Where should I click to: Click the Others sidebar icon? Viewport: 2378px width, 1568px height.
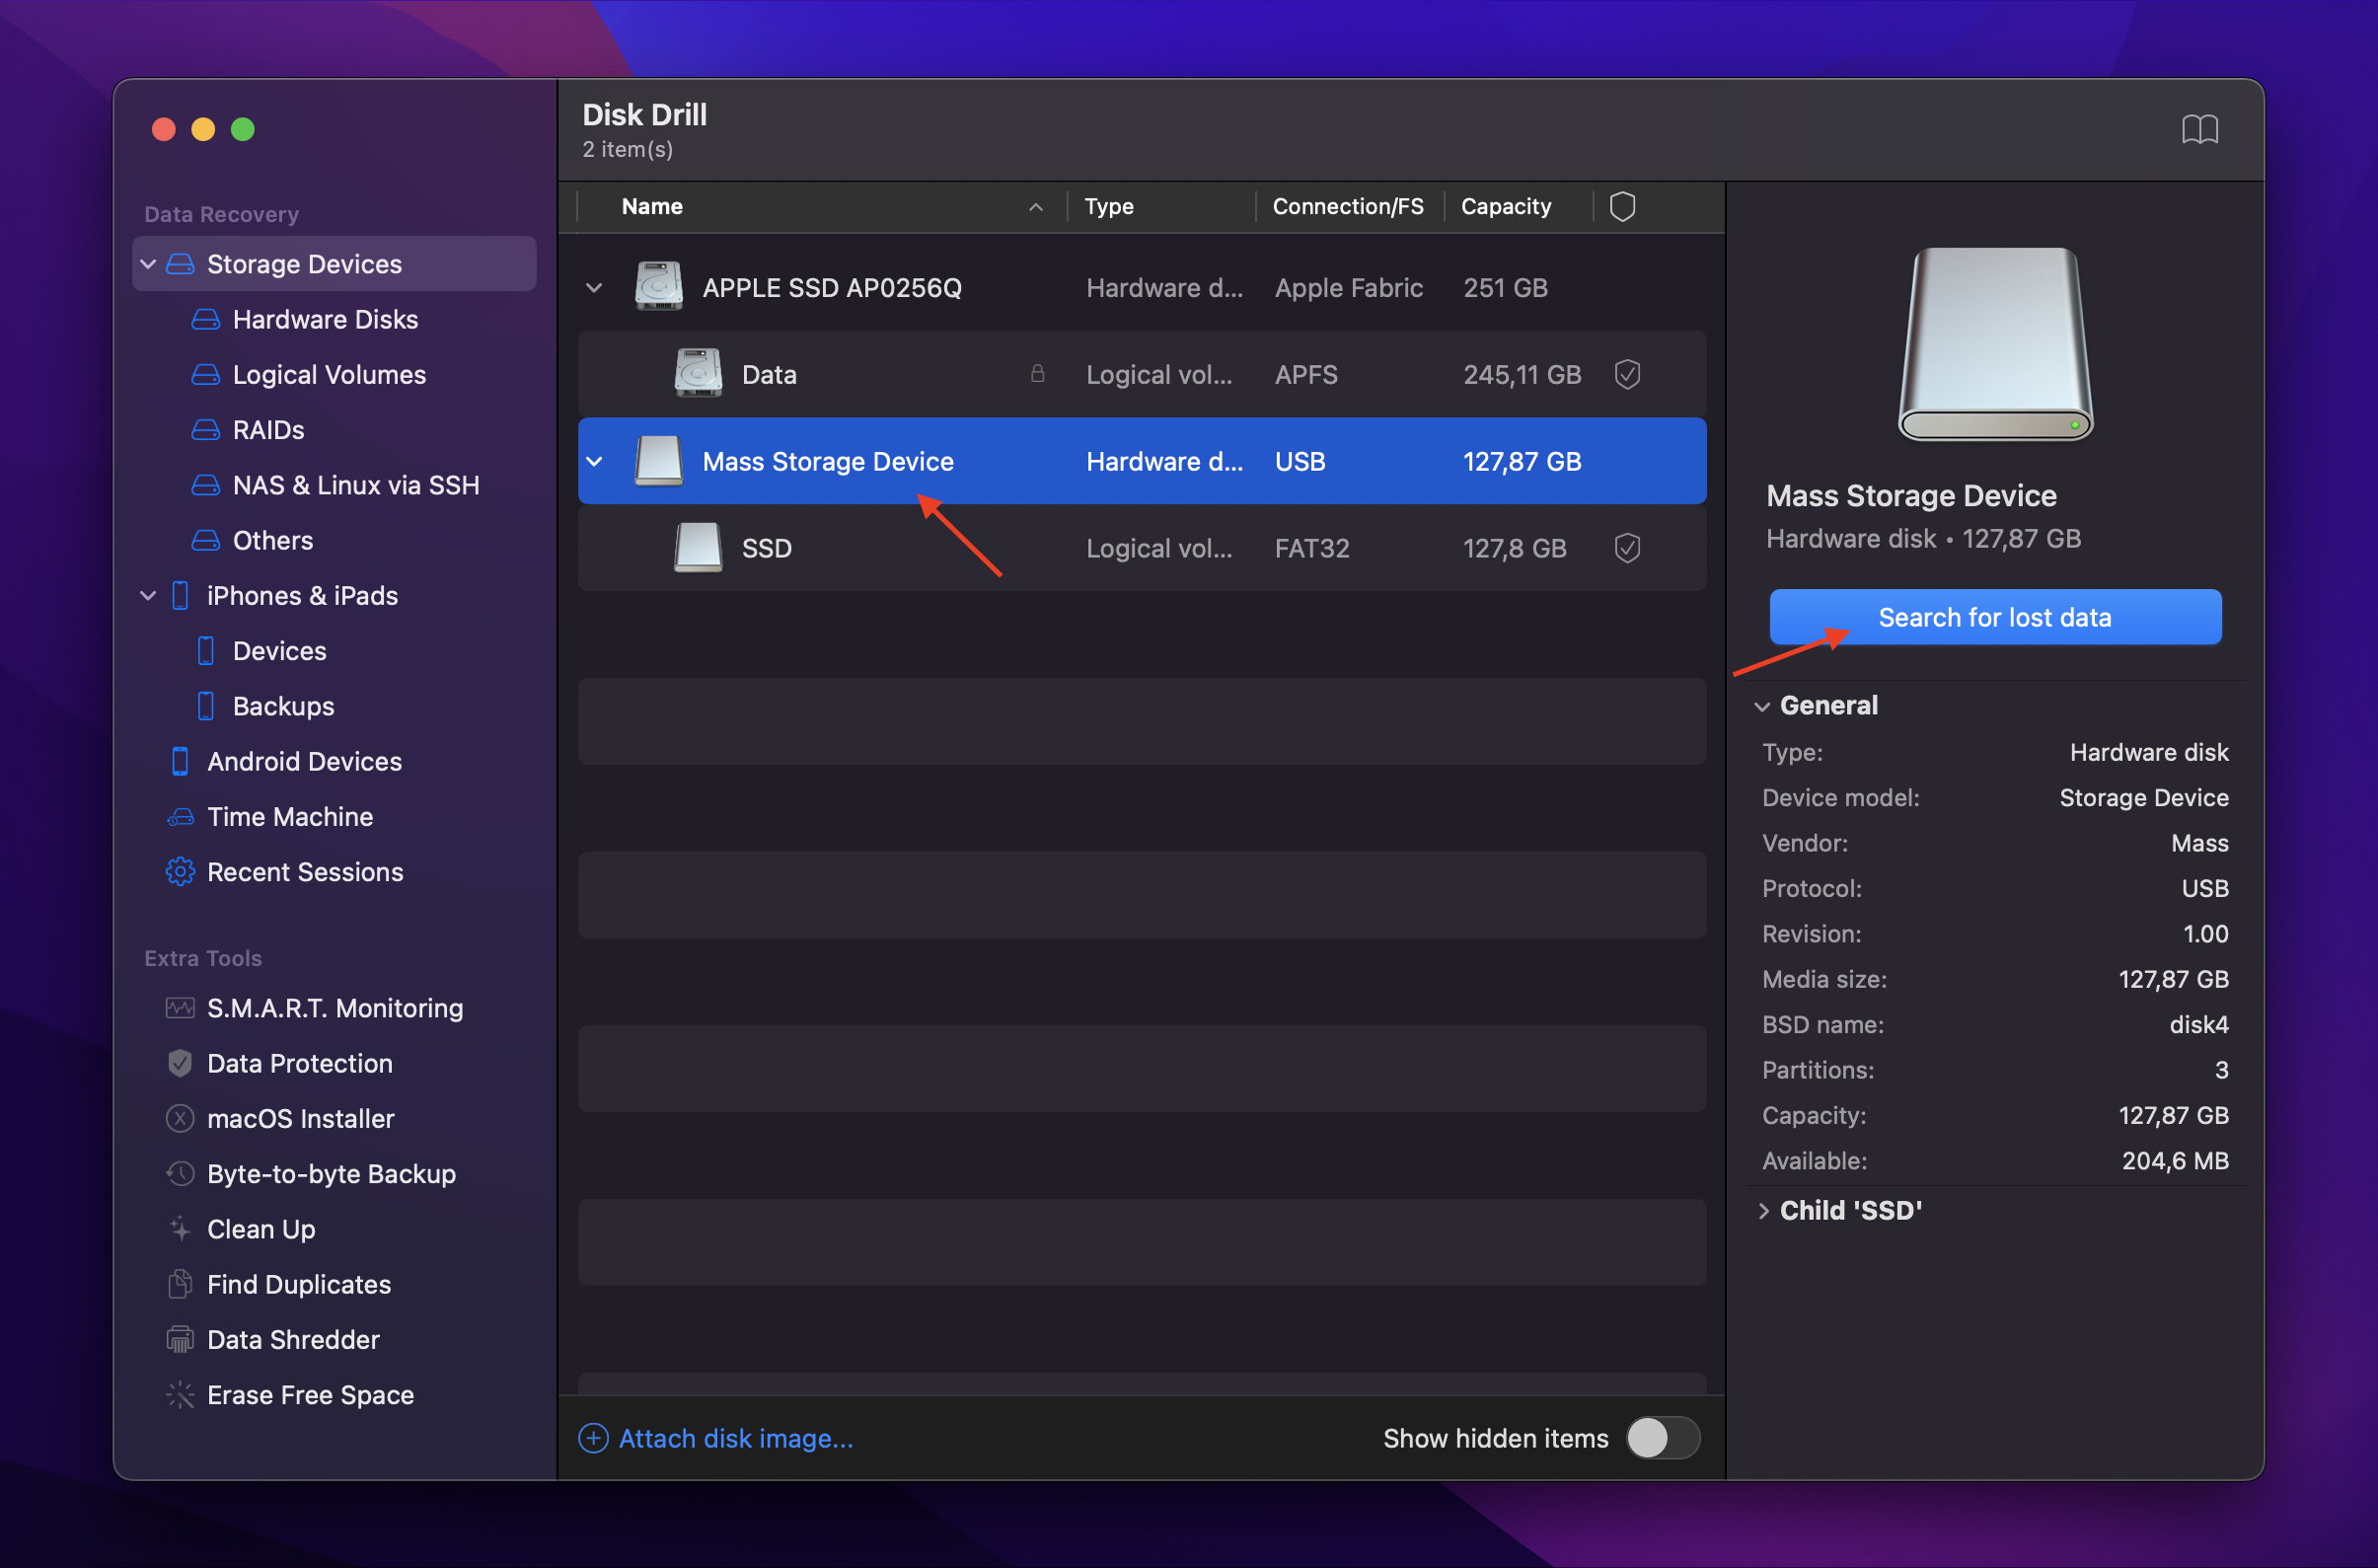click(206, 540)
